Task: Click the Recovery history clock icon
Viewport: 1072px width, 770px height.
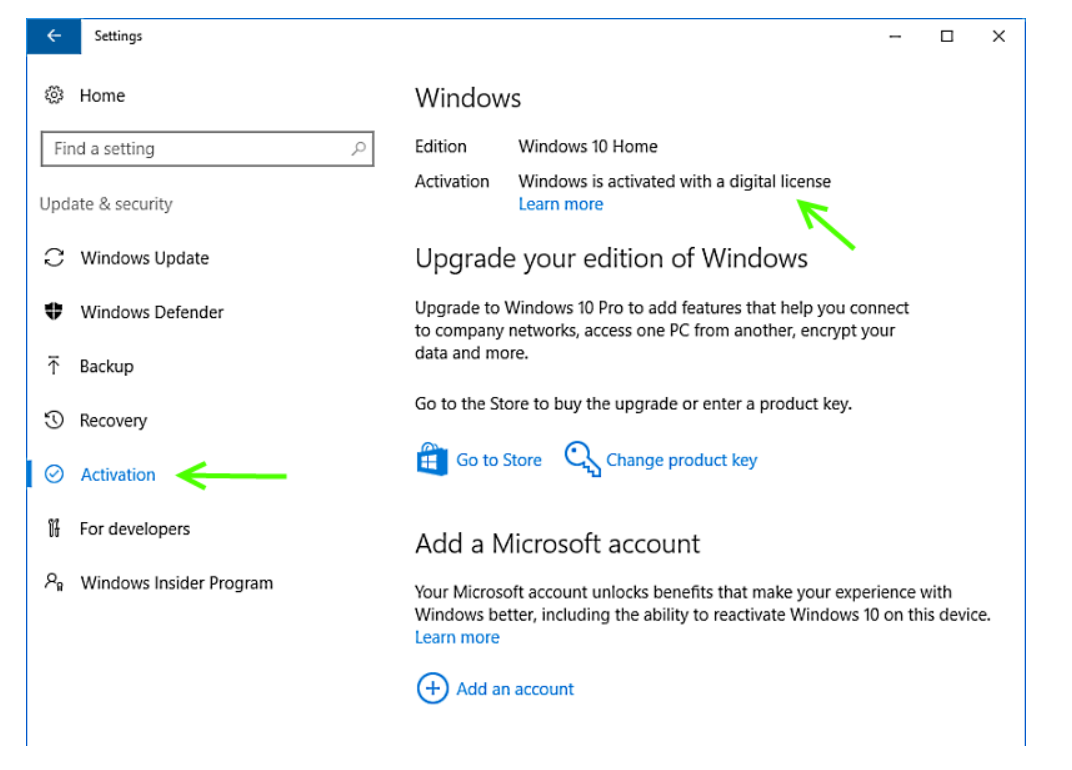Action: pos(54,420)
